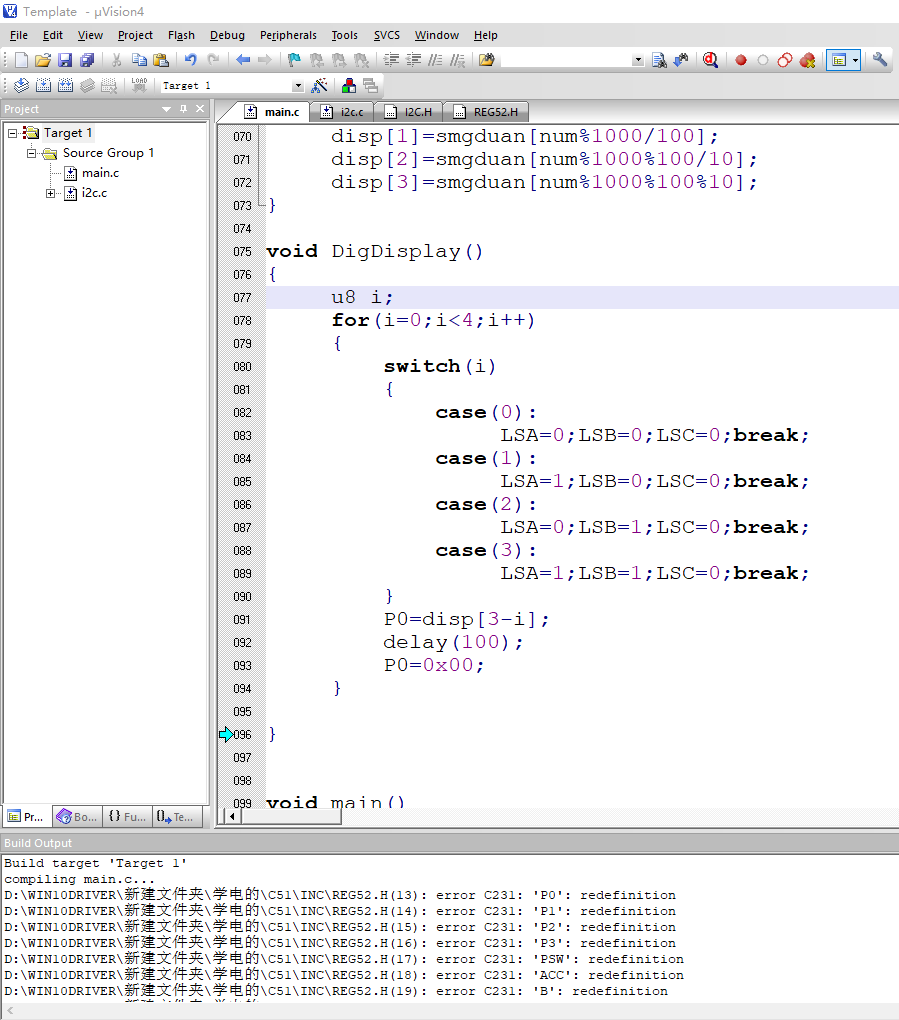Image resolution: width=899 pixels, height=1020 pixels.
Task: Open the Project menu
Action: point(135,35)
